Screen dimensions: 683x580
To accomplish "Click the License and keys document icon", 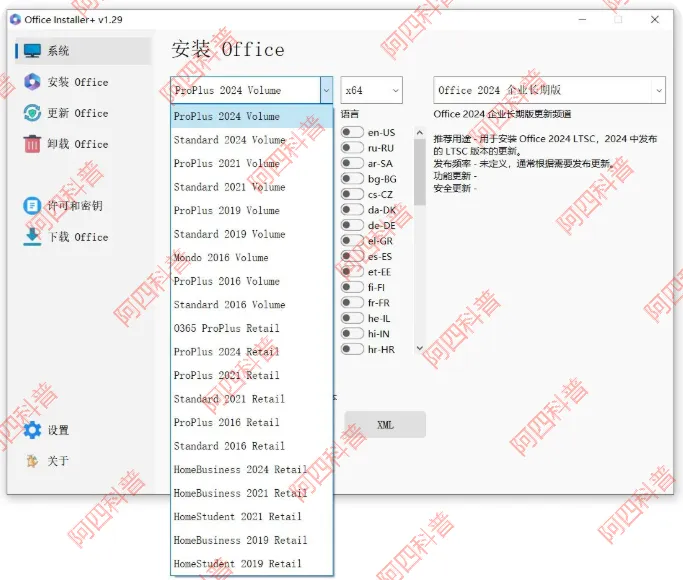I will click(32, 206).
